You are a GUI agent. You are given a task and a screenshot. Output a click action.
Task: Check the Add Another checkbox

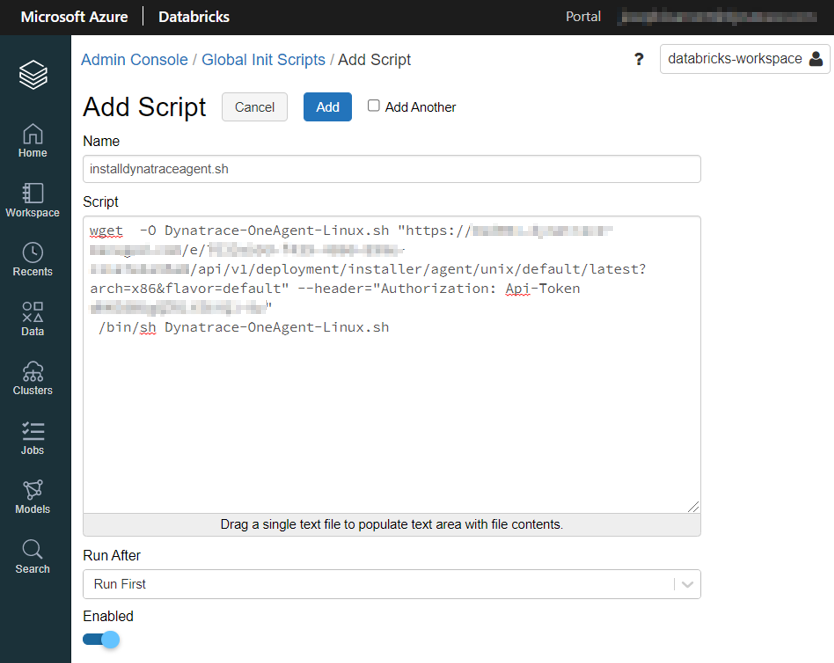374,106
